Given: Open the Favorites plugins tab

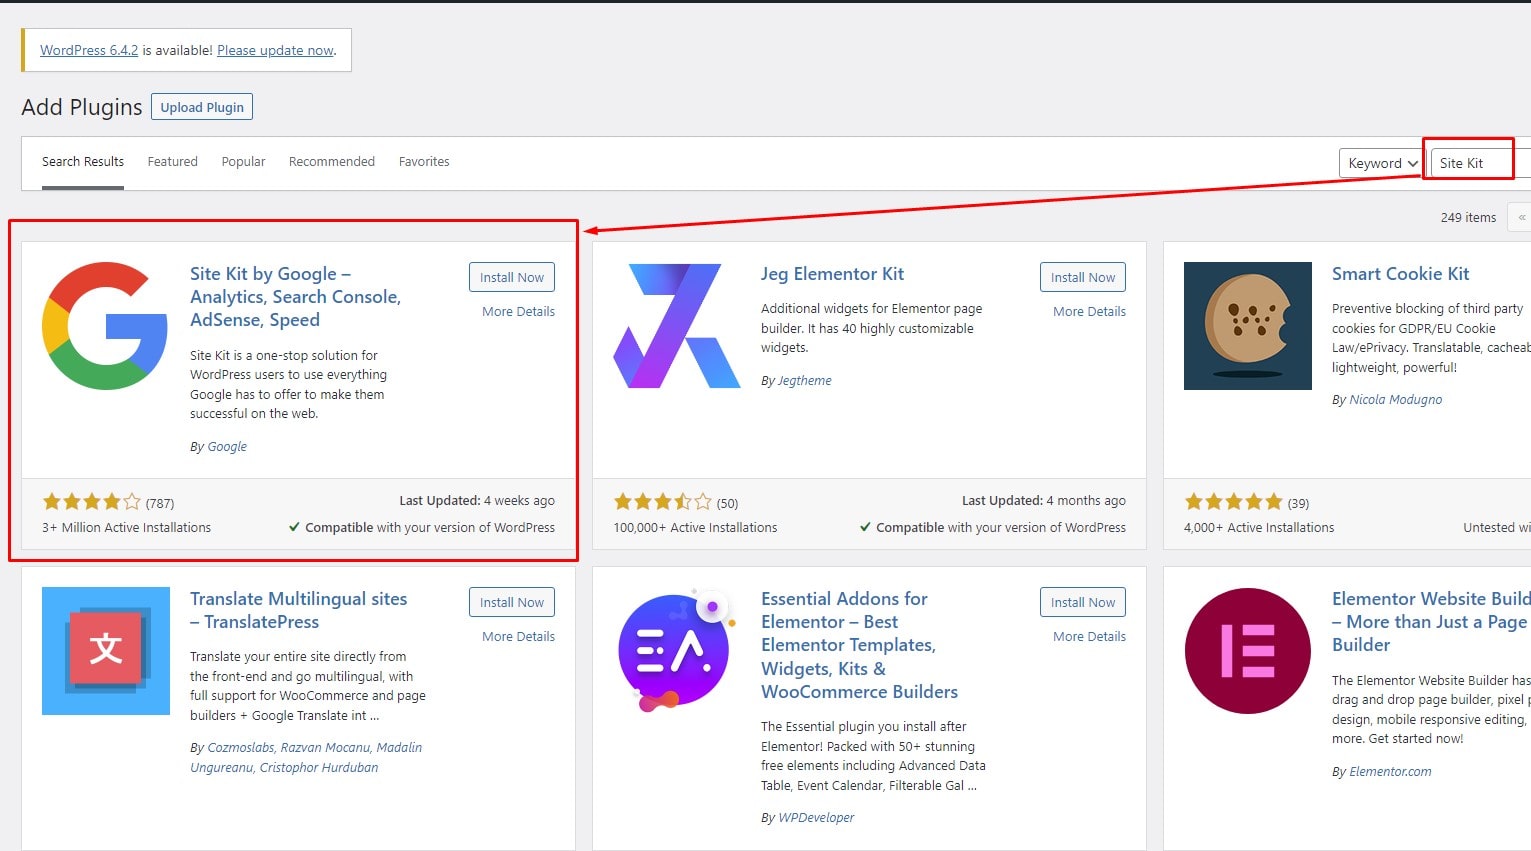Looking at the screenshot, I should (x=424, y=162).
